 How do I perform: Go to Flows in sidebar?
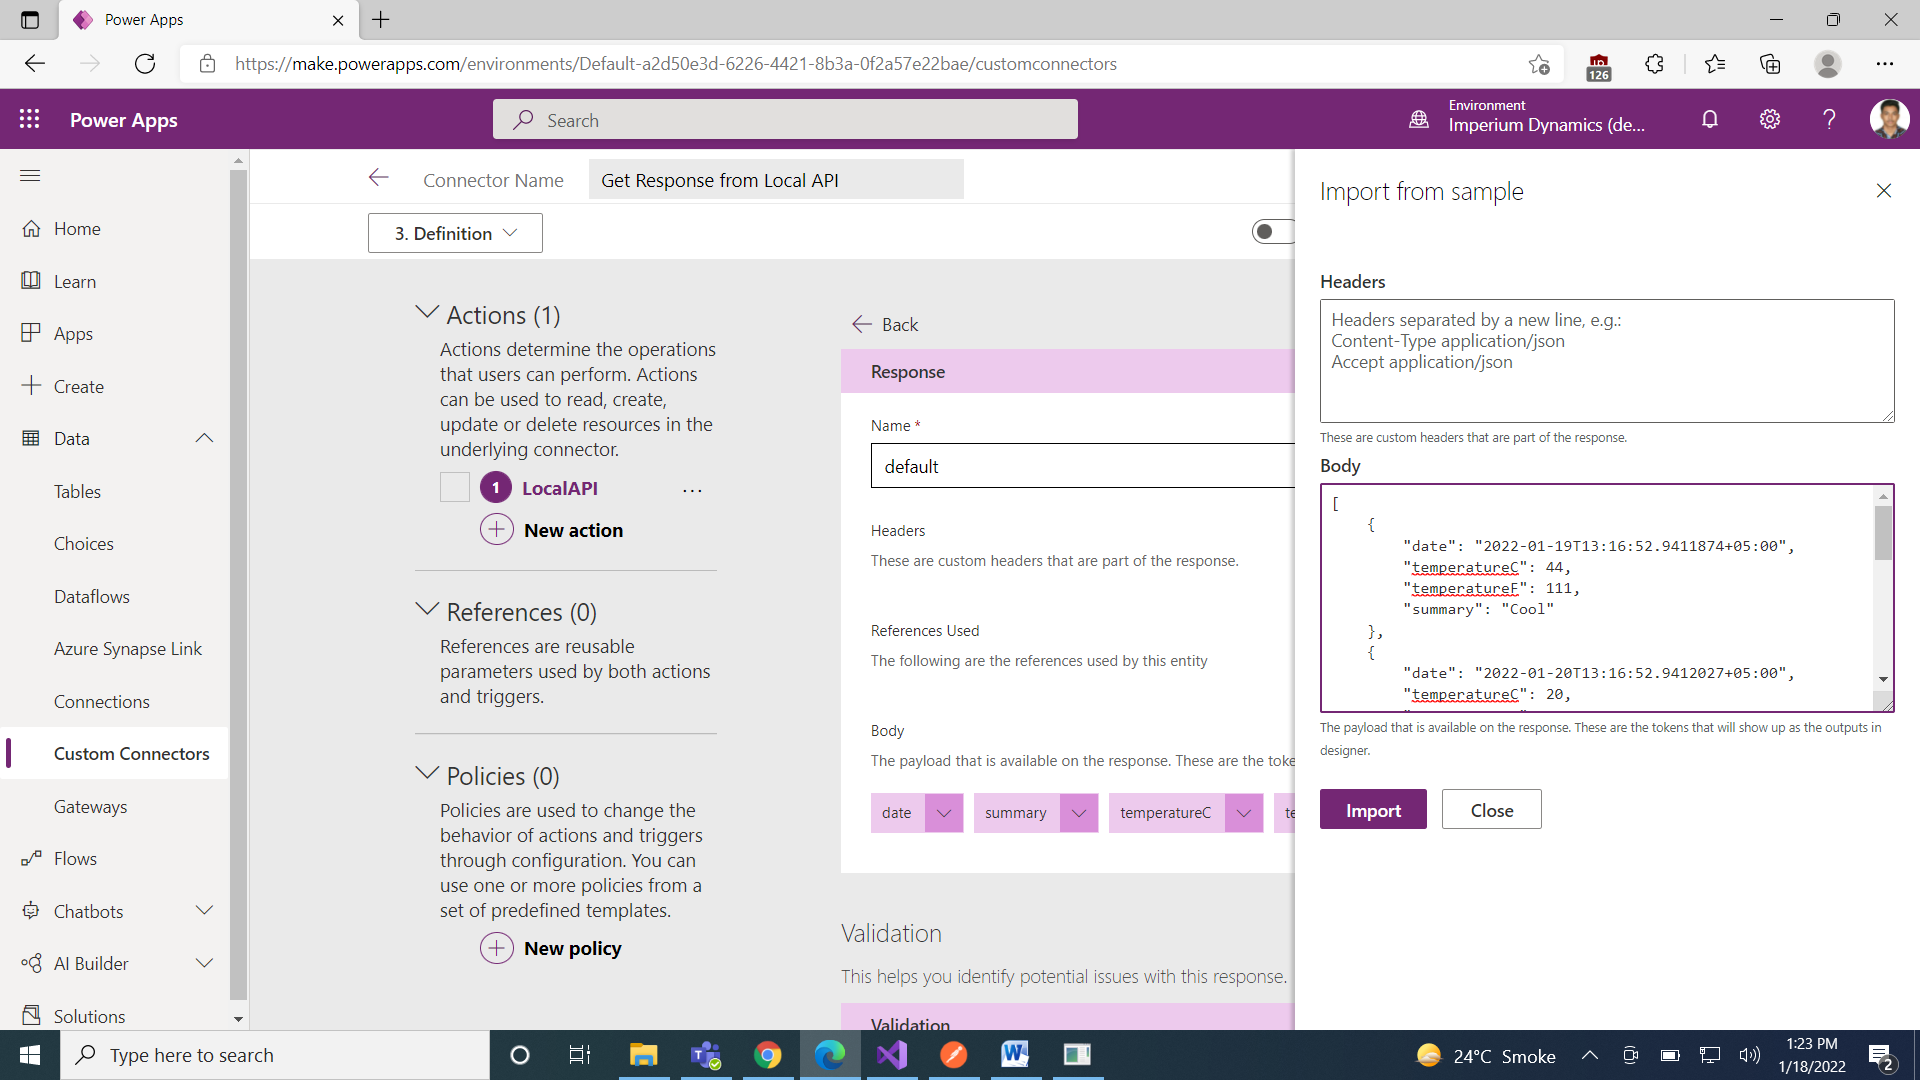point(75,858)
